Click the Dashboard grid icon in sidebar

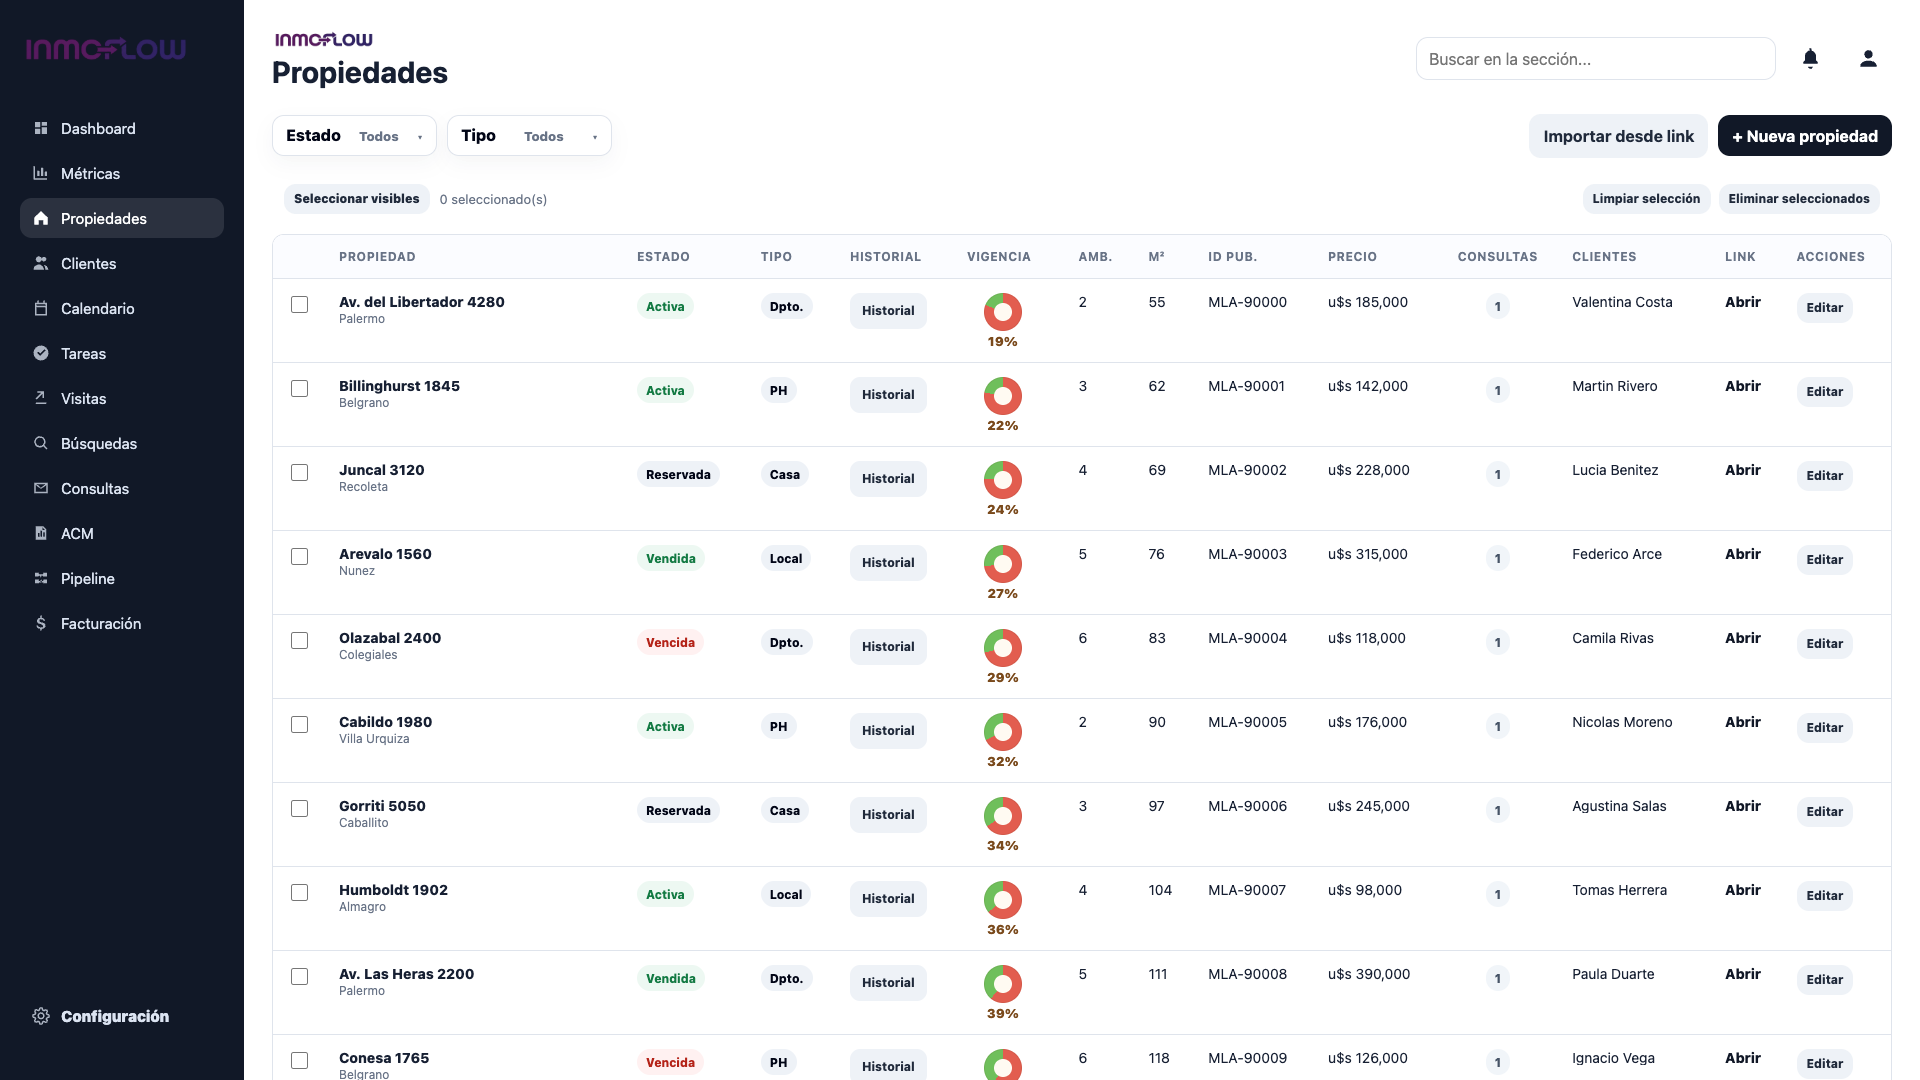(41, 128)
